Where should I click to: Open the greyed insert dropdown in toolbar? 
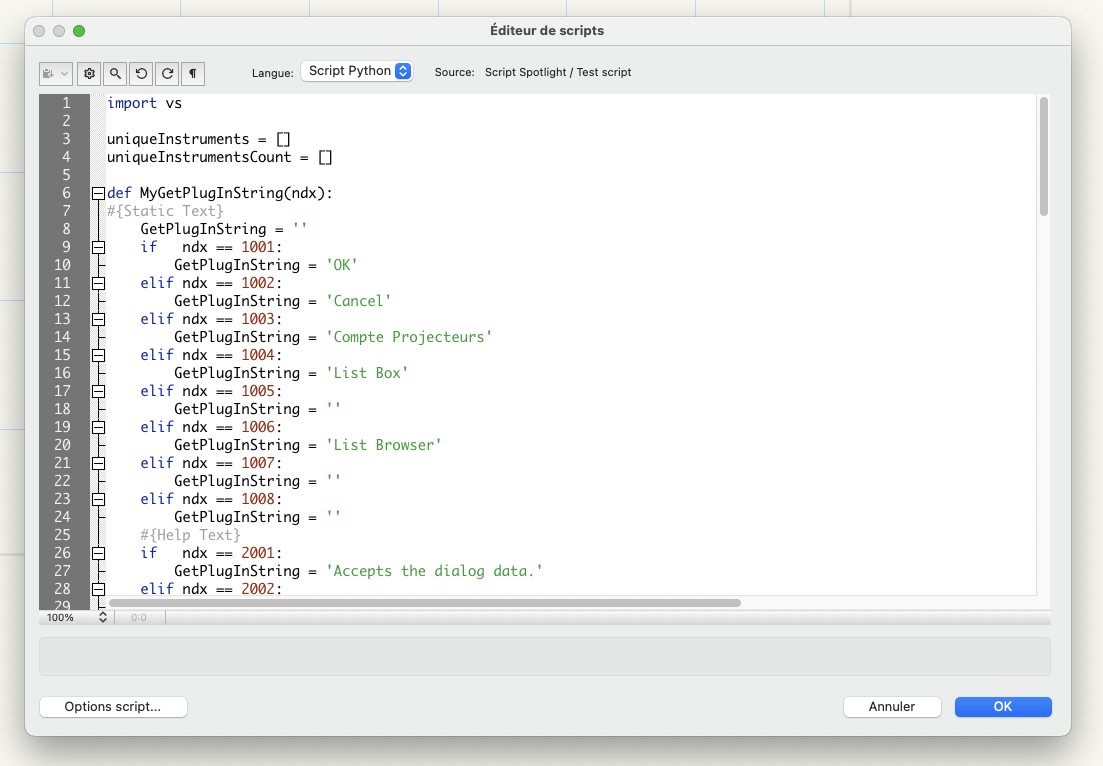tap(56, 73)
